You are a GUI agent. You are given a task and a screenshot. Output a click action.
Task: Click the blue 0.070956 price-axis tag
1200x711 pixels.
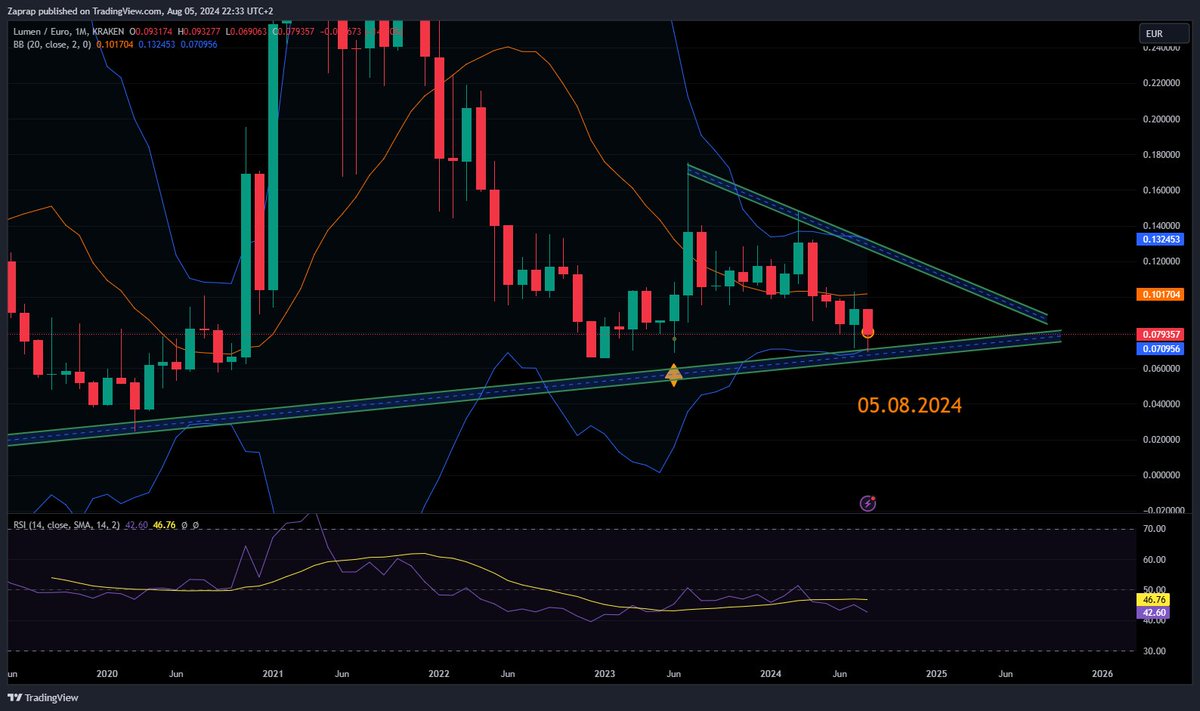point(1158,349)
